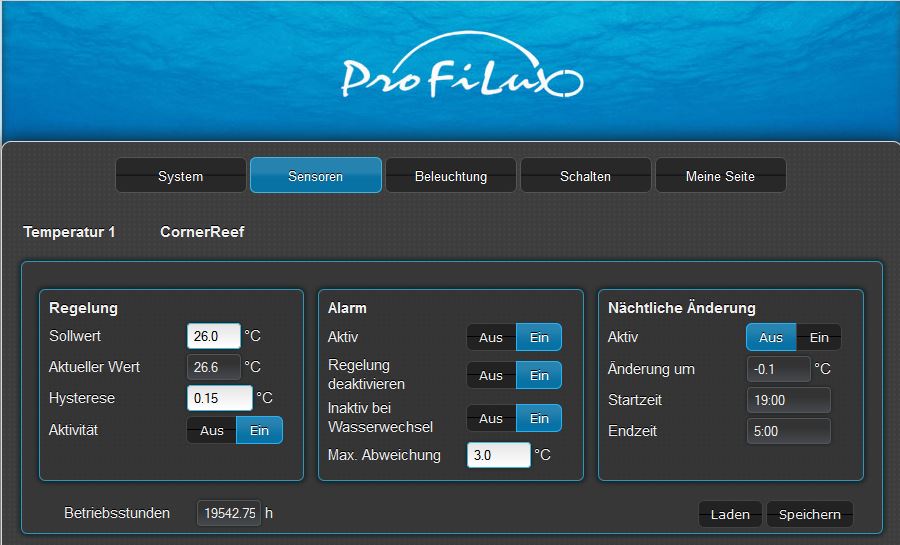The width and height of the screenshot is (900, 545).
Task: Click the ProfiLux logo in header
Action: 461,72
